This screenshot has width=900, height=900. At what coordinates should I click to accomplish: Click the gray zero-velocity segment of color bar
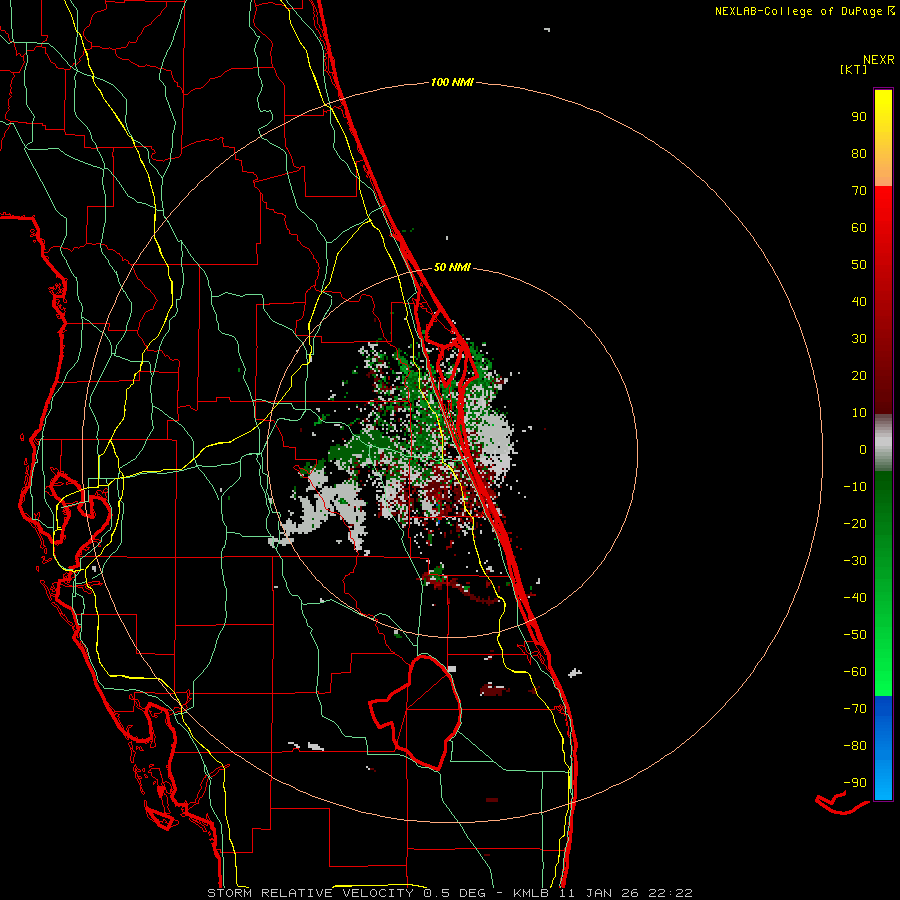click(883, 443)
